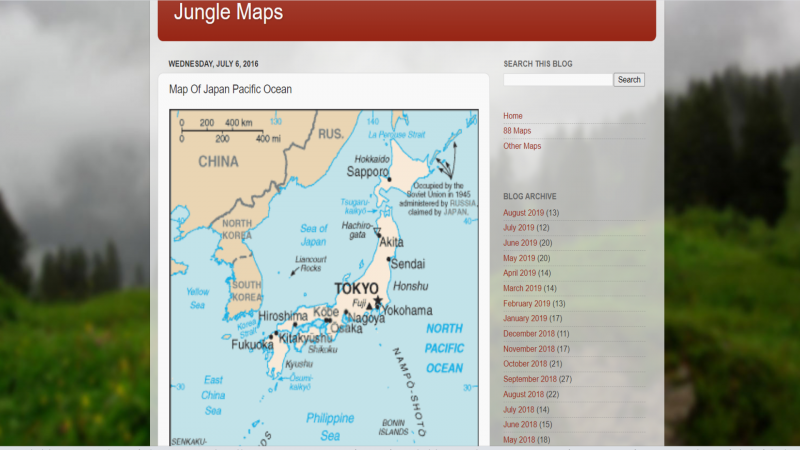The height and width of the screenshot is (450, 800).
Task: Click the Japan map image
Action: pos(324,277)
